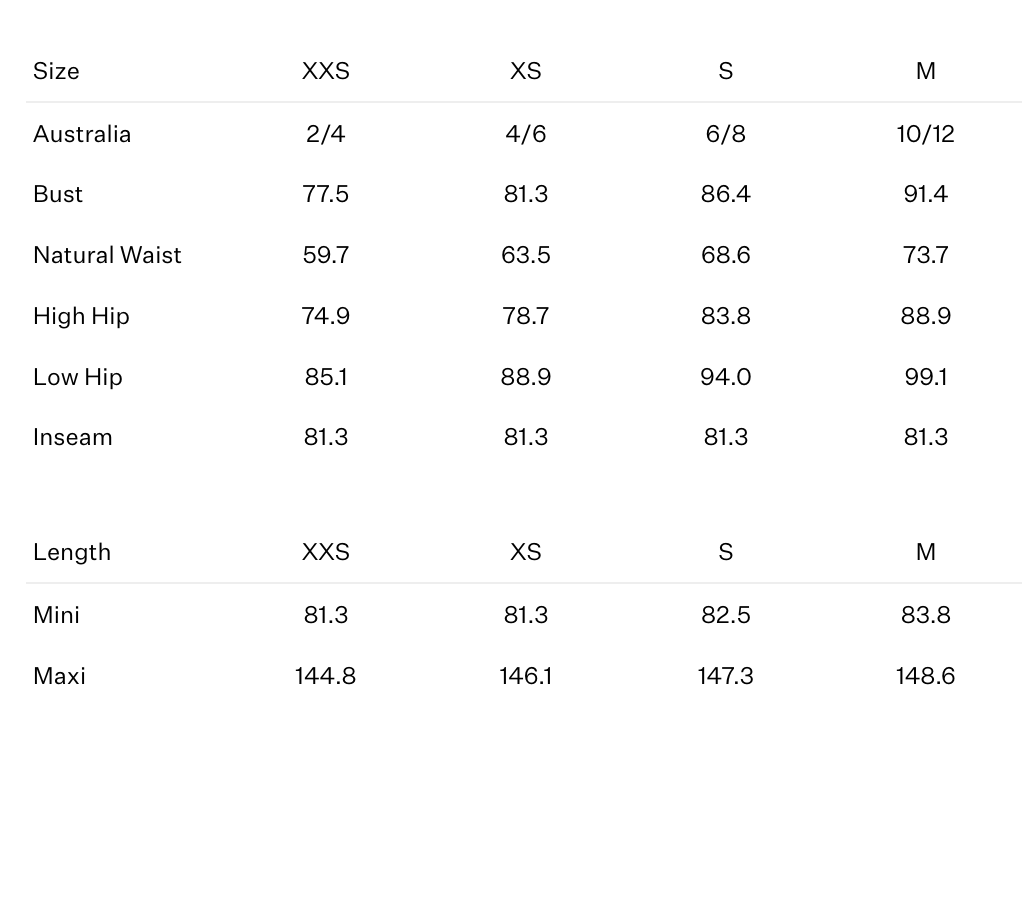Click the Bust row label
Image resolution: width=1022 pixels, height=916 pixels.
58,194
